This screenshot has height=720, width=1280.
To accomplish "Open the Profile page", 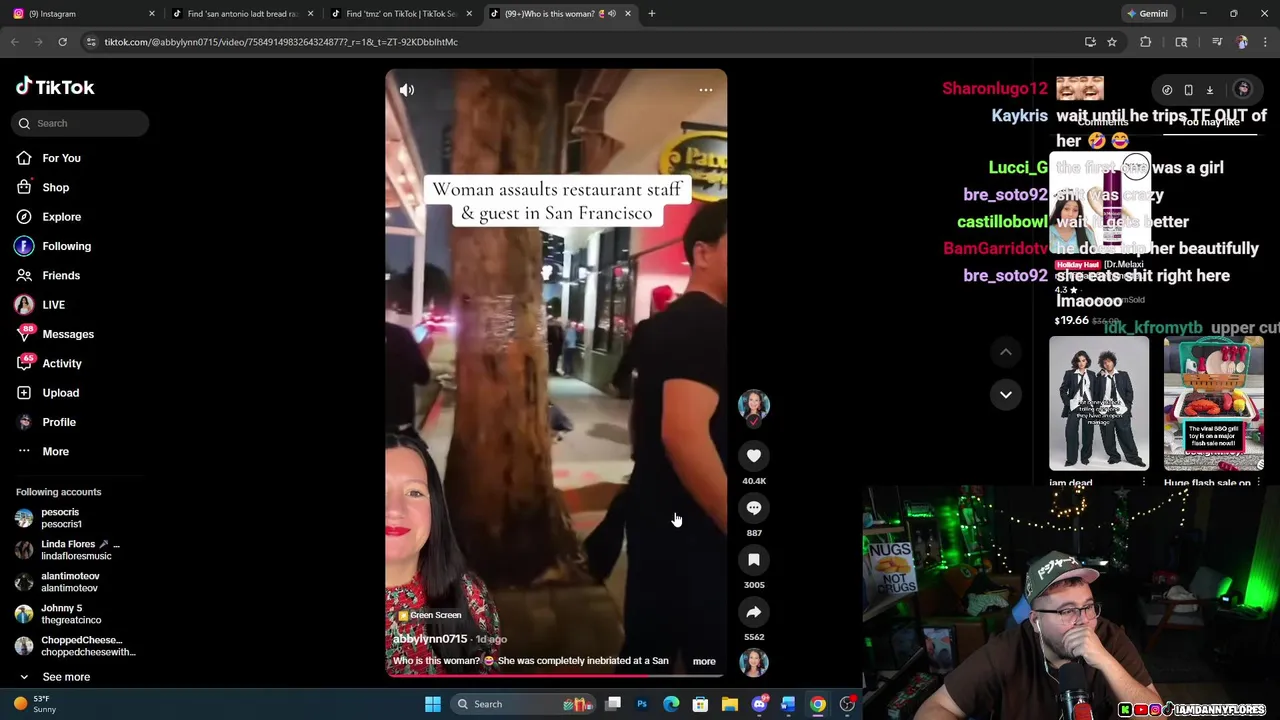I will pyautogui.click(x=59, y=422).
